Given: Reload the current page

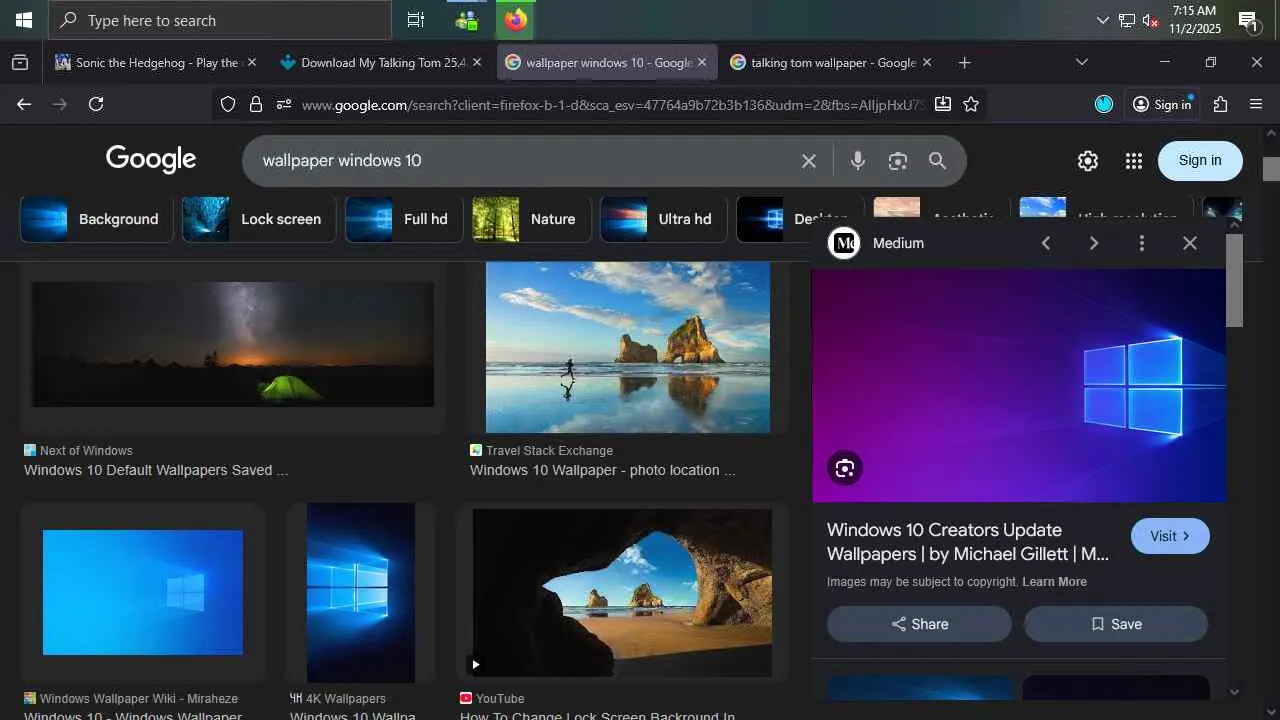Looking at the screenshot, I should coord(96,104).
